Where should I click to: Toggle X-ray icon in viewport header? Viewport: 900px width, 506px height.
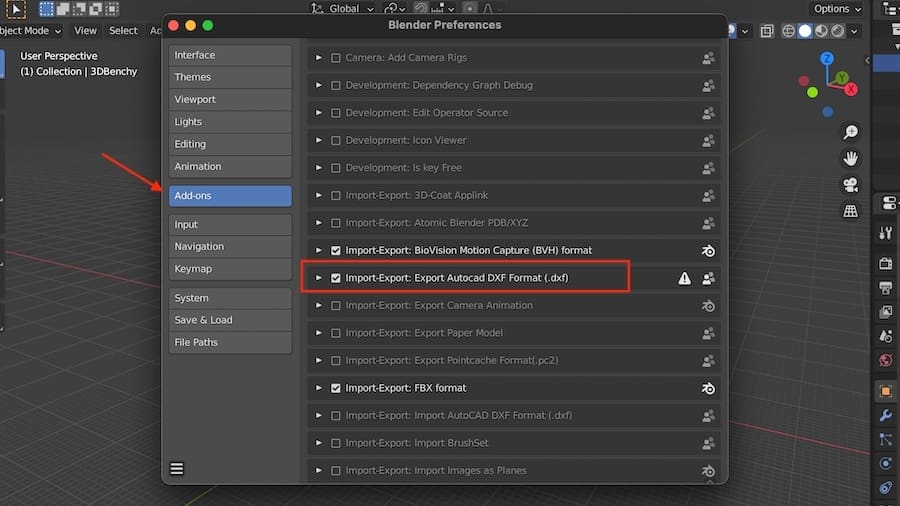pos(767,31)
